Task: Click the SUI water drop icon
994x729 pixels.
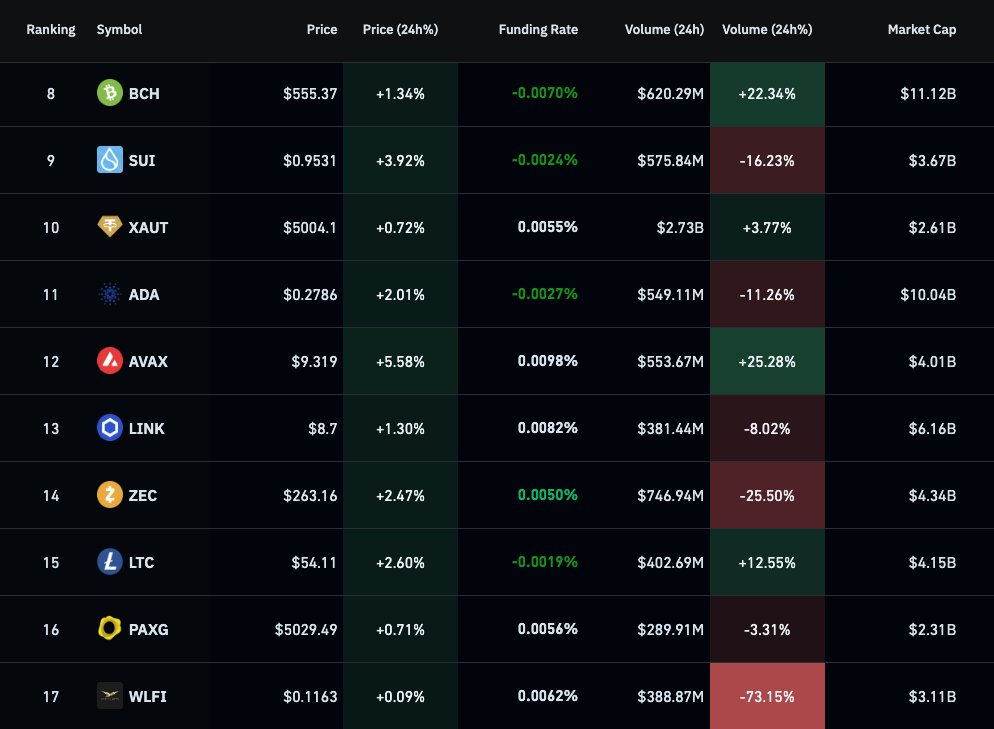Action: point(110,160)
